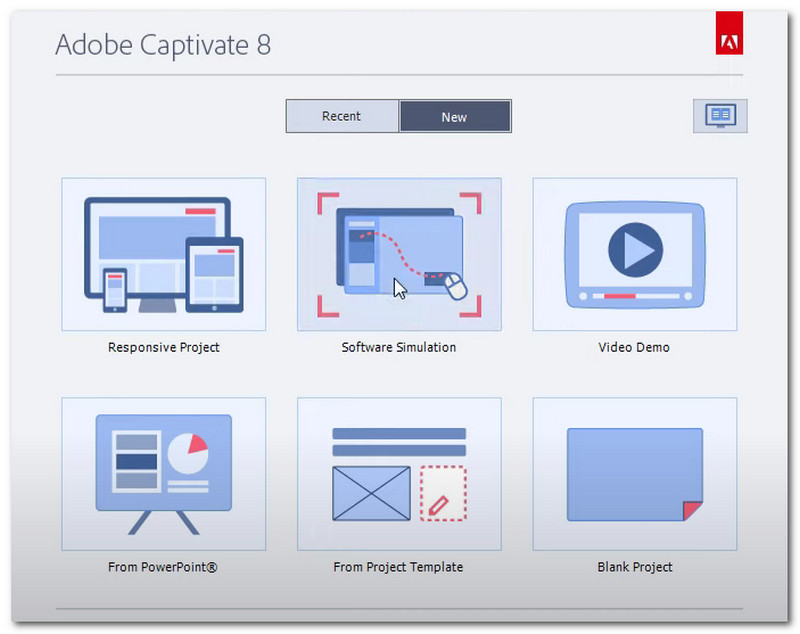This screenshot has height=634, width=800.
Task: Click the From PowerPoint® label
Action: tap(163, 567)
